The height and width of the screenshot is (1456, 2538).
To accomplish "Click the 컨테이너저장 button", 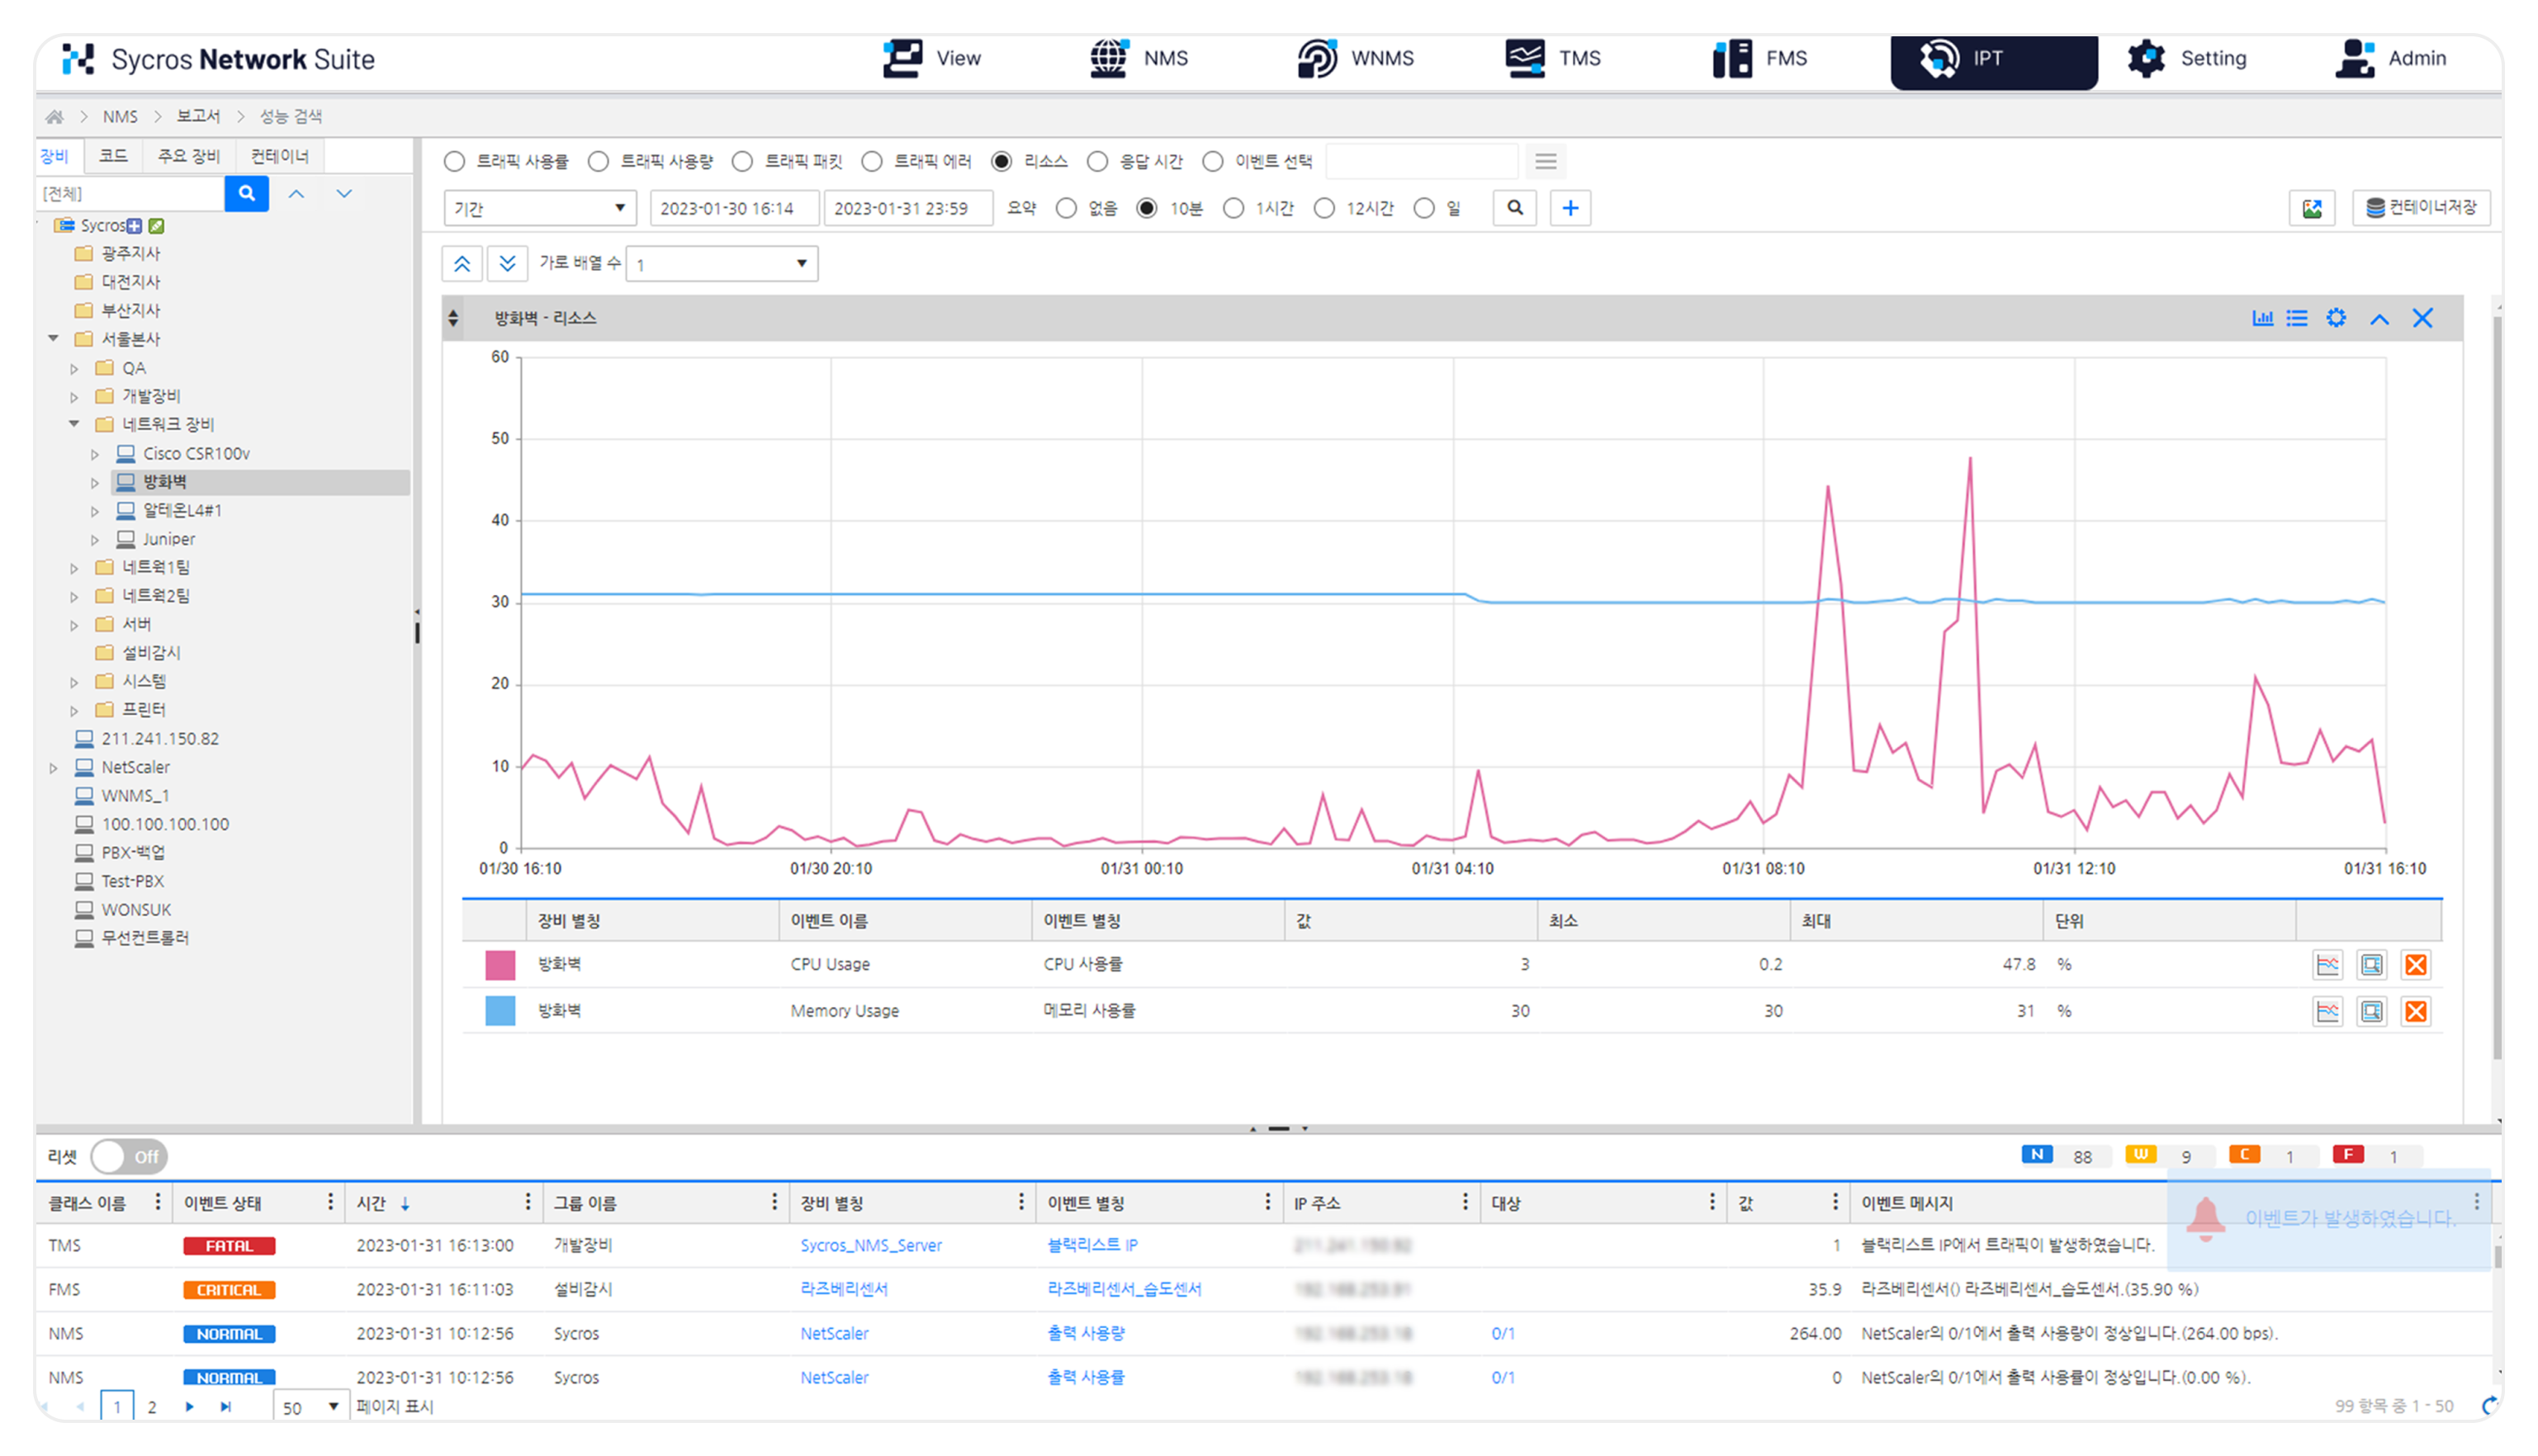I will click(x=2421, y=208).
